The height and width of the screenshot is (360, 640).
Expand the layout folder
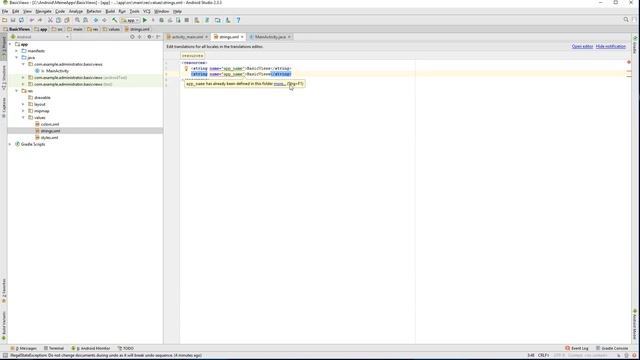23,104
